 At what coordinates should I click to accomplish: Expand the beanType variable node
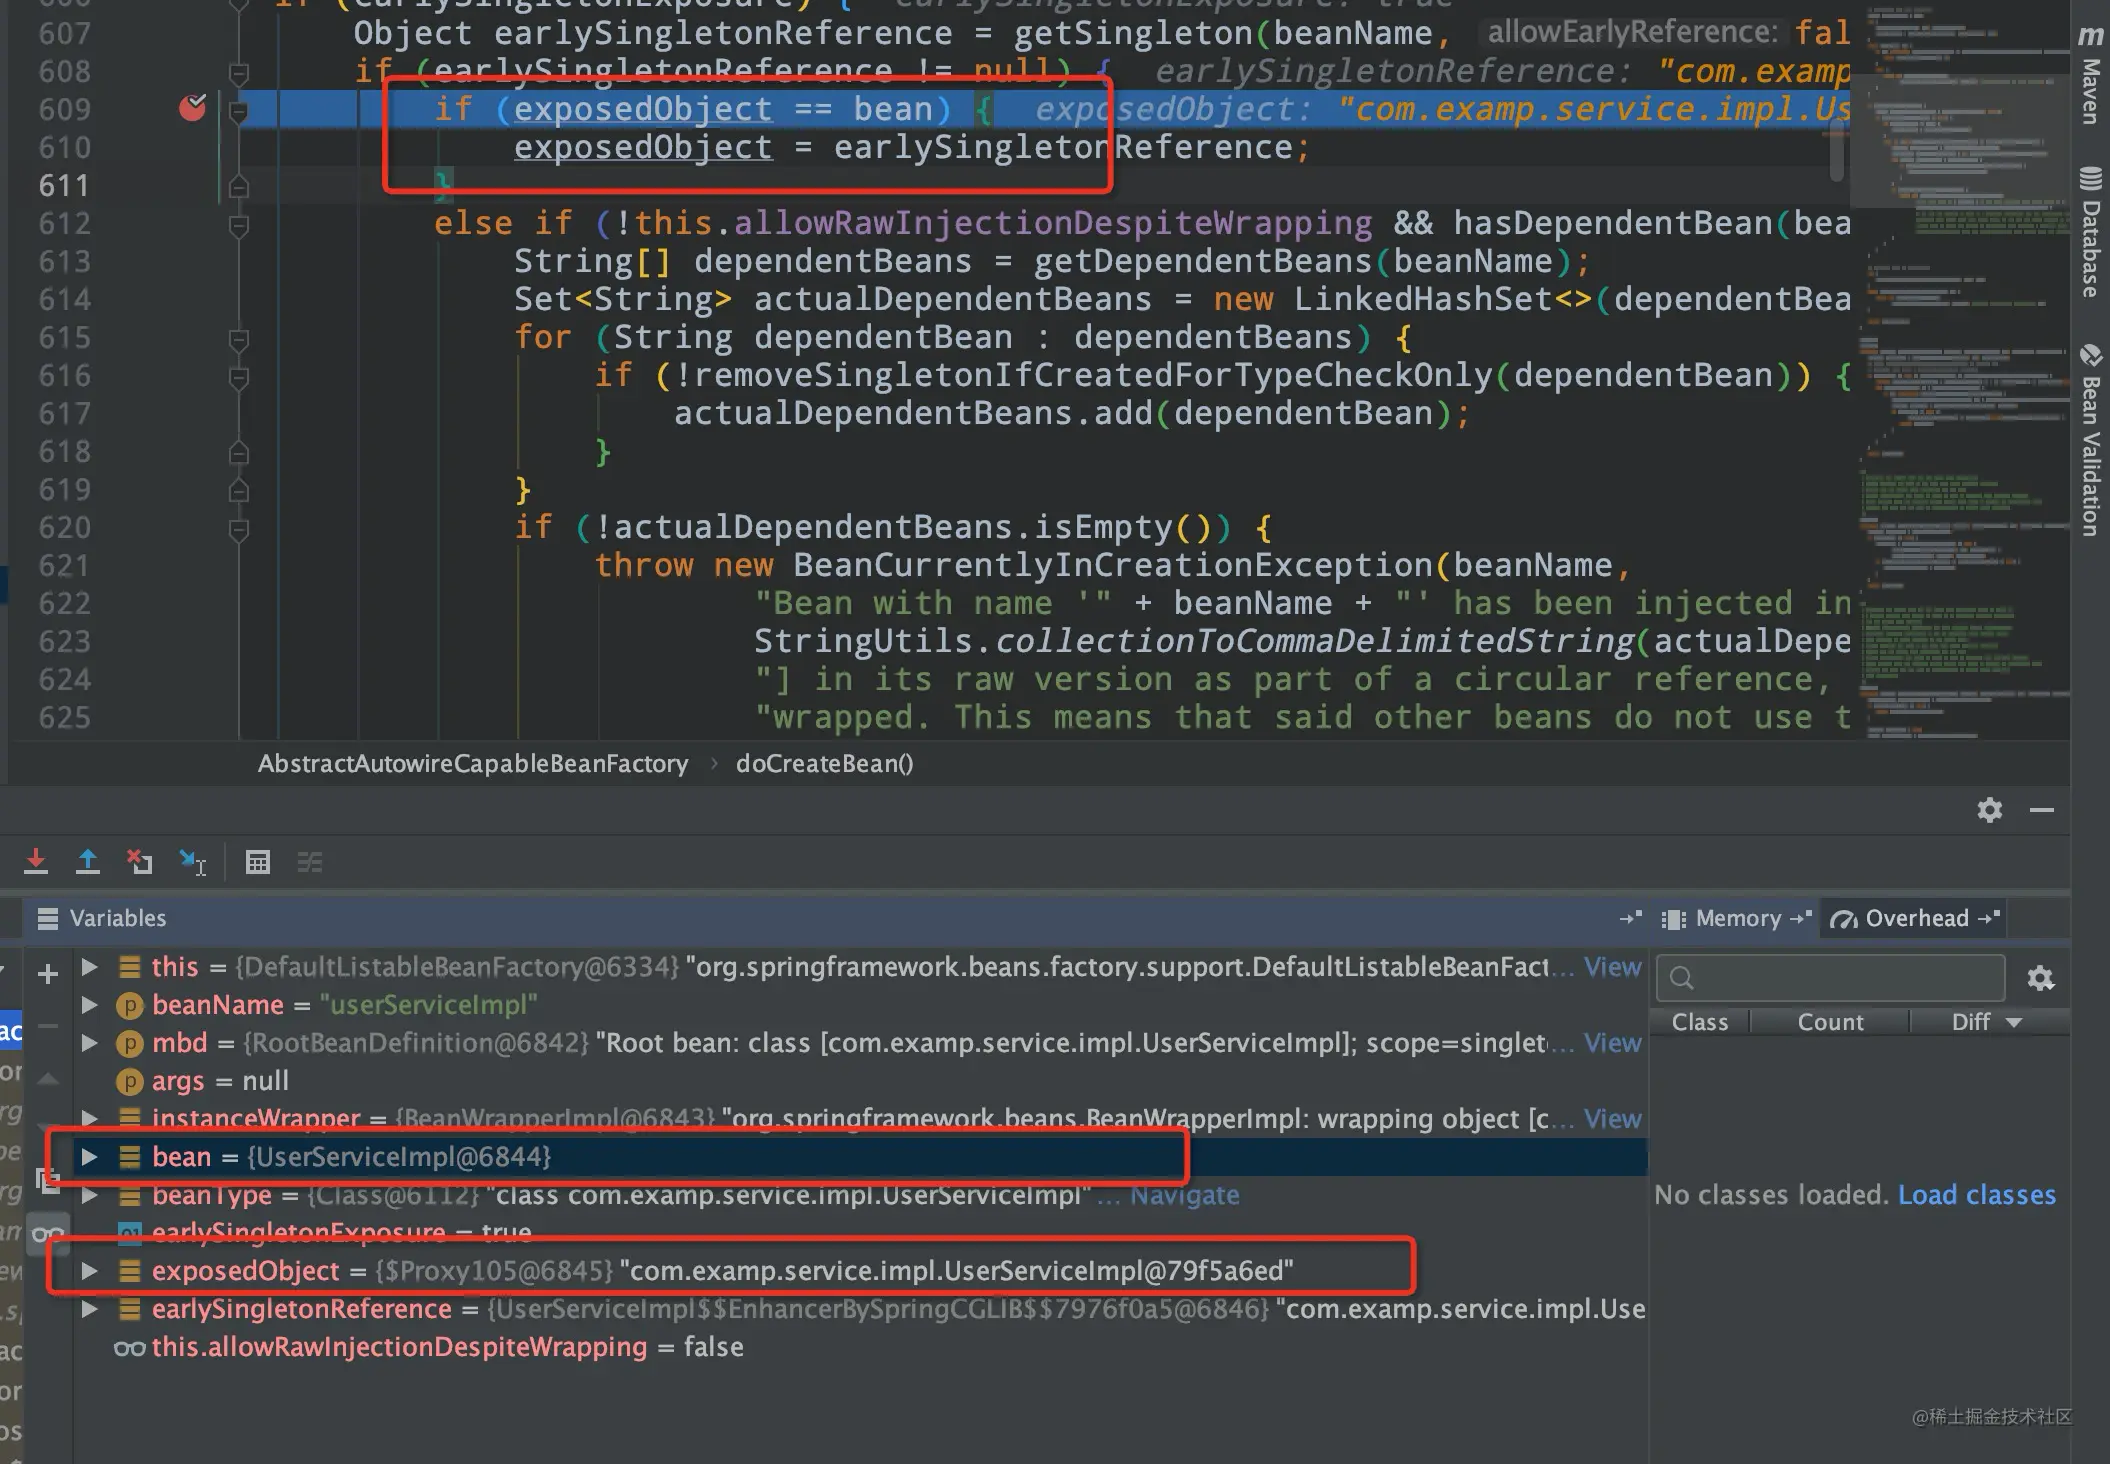tap(90, 1194)
